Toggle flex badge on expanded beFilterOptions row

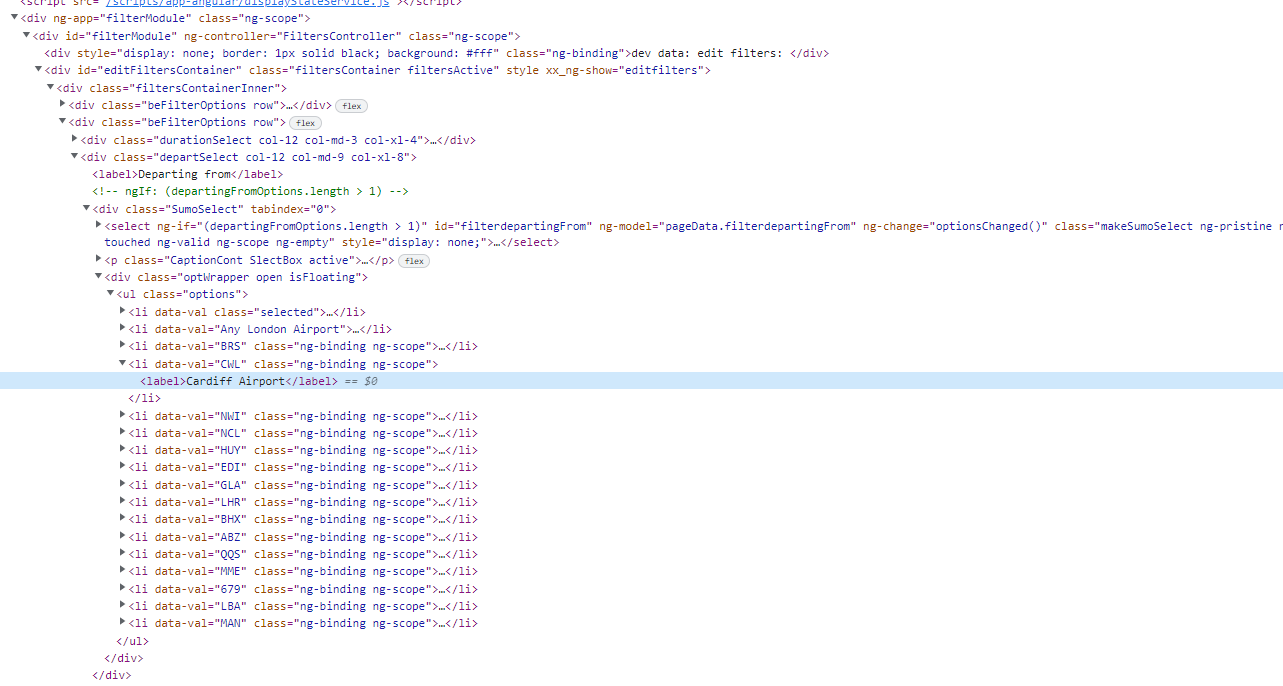tap(305, 123)
